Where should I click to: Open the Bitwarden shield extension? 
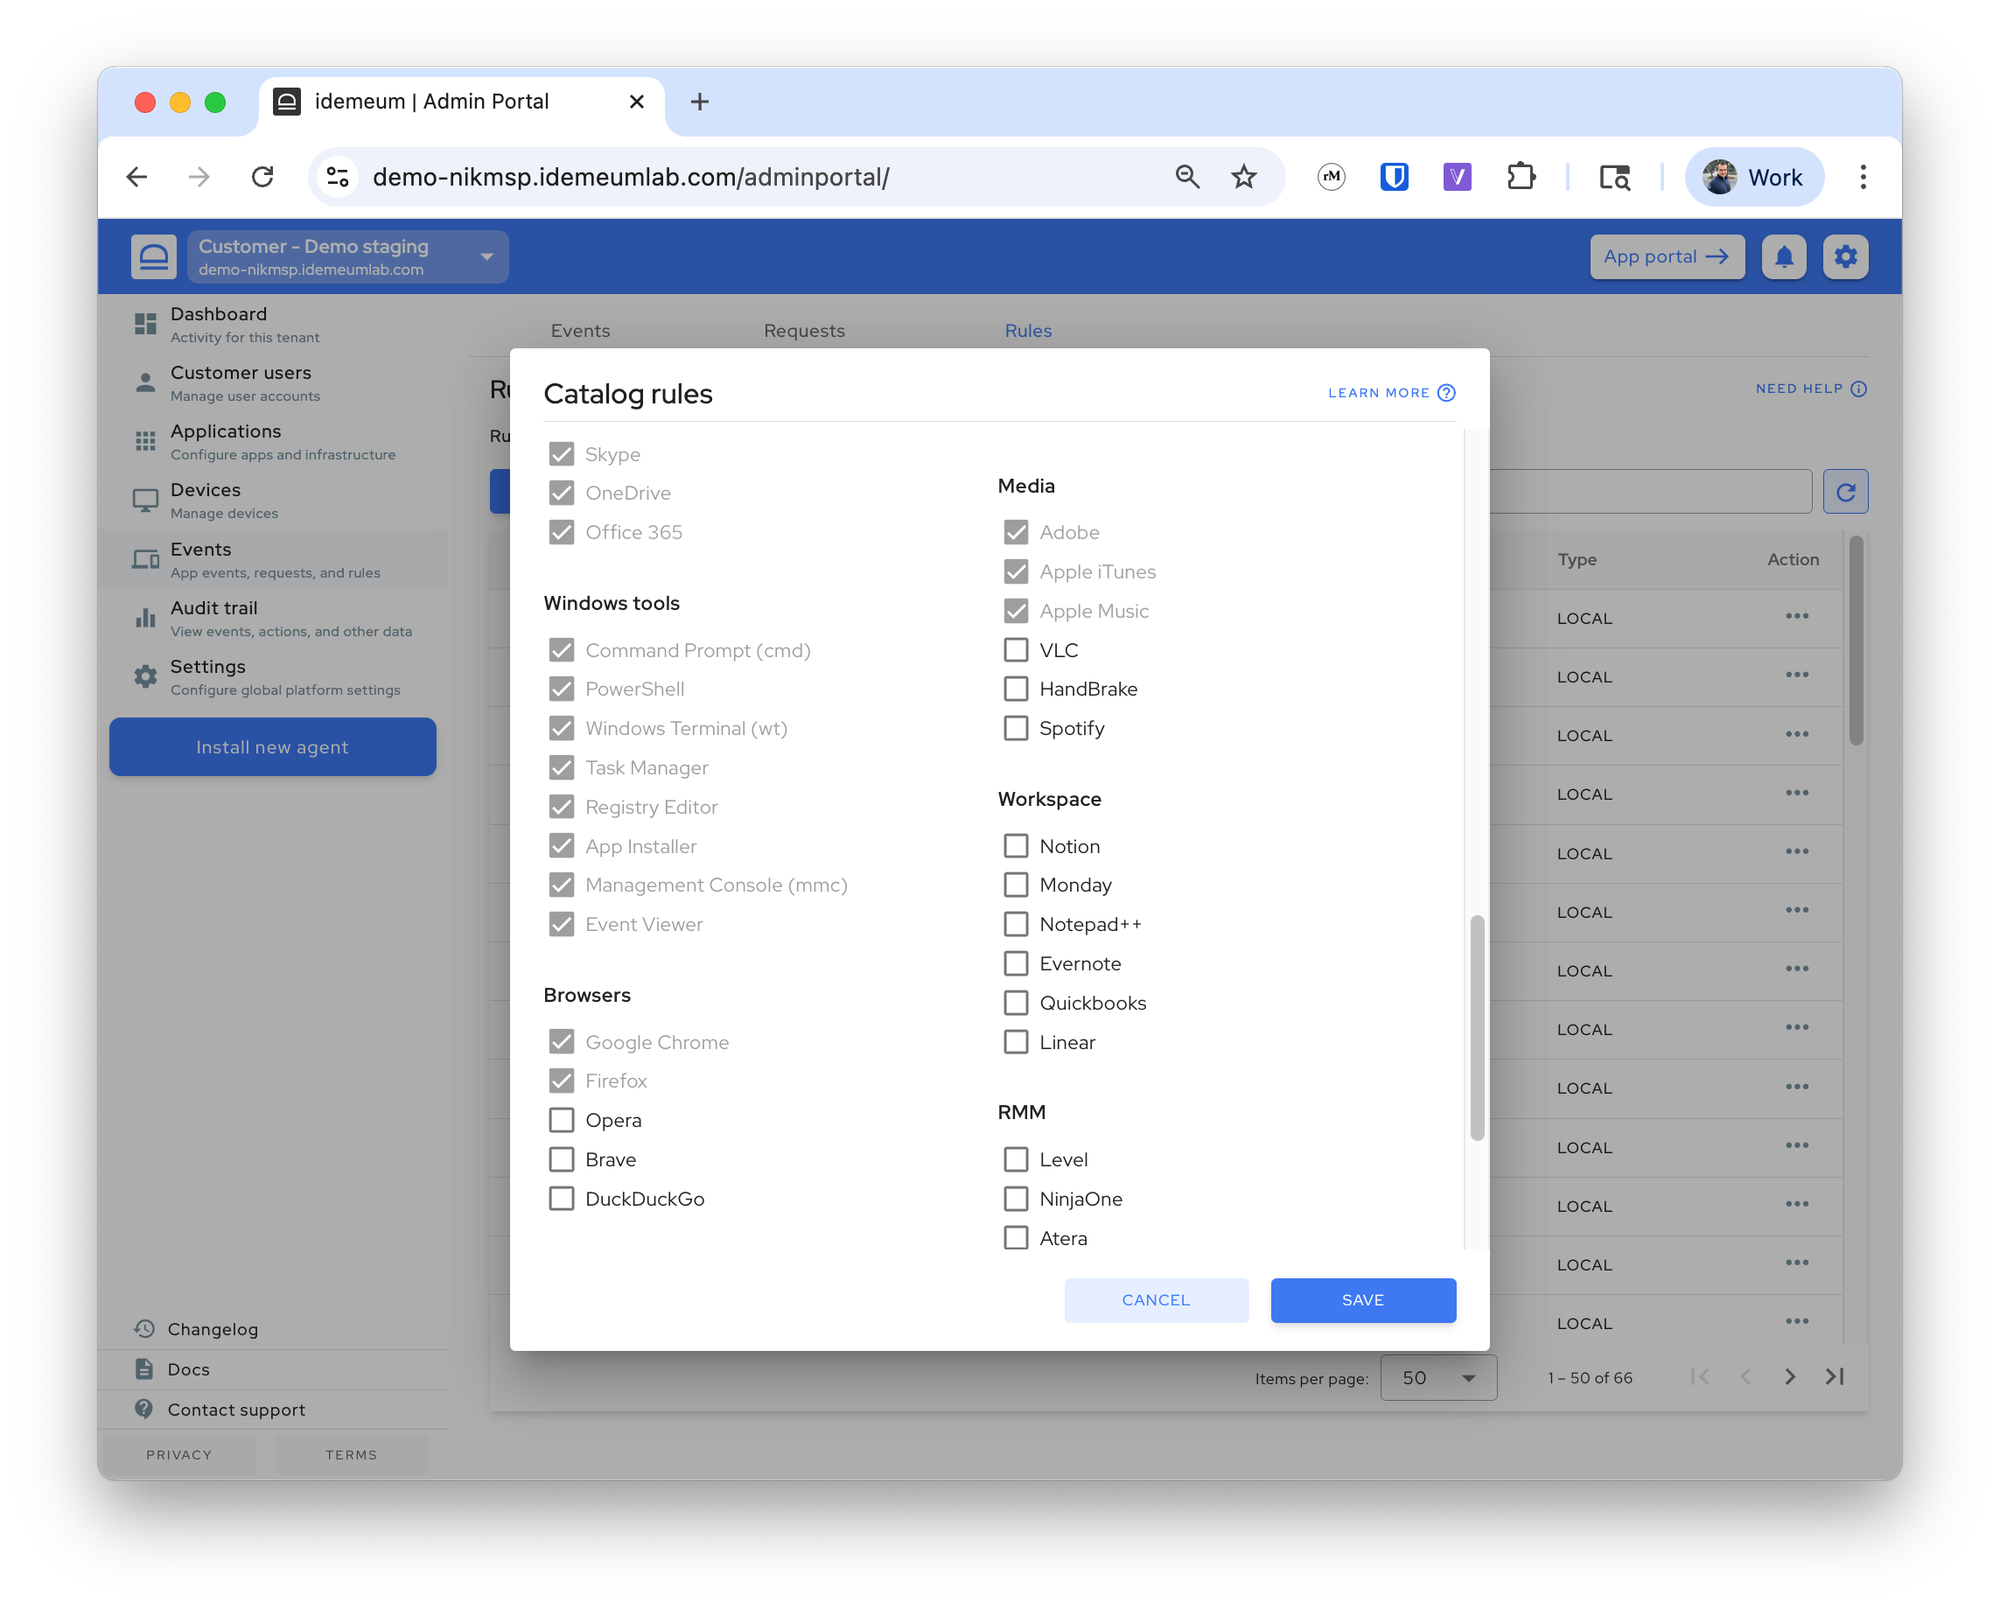pyautogui.click(x=1394, y=177)
